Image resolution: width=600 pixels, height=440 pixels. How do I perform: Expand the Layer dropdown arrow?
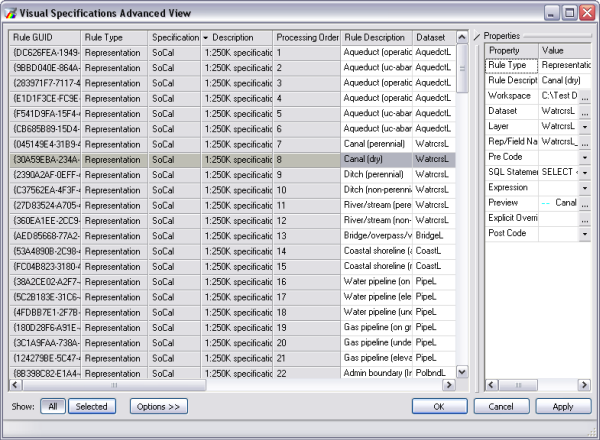pos(585,127)
